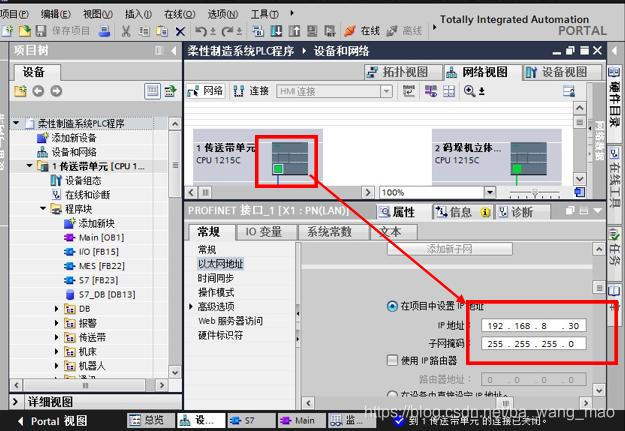Open the 工具(T) menu
The height and width of the screenshot is (431, 625).
coord(264,14)
